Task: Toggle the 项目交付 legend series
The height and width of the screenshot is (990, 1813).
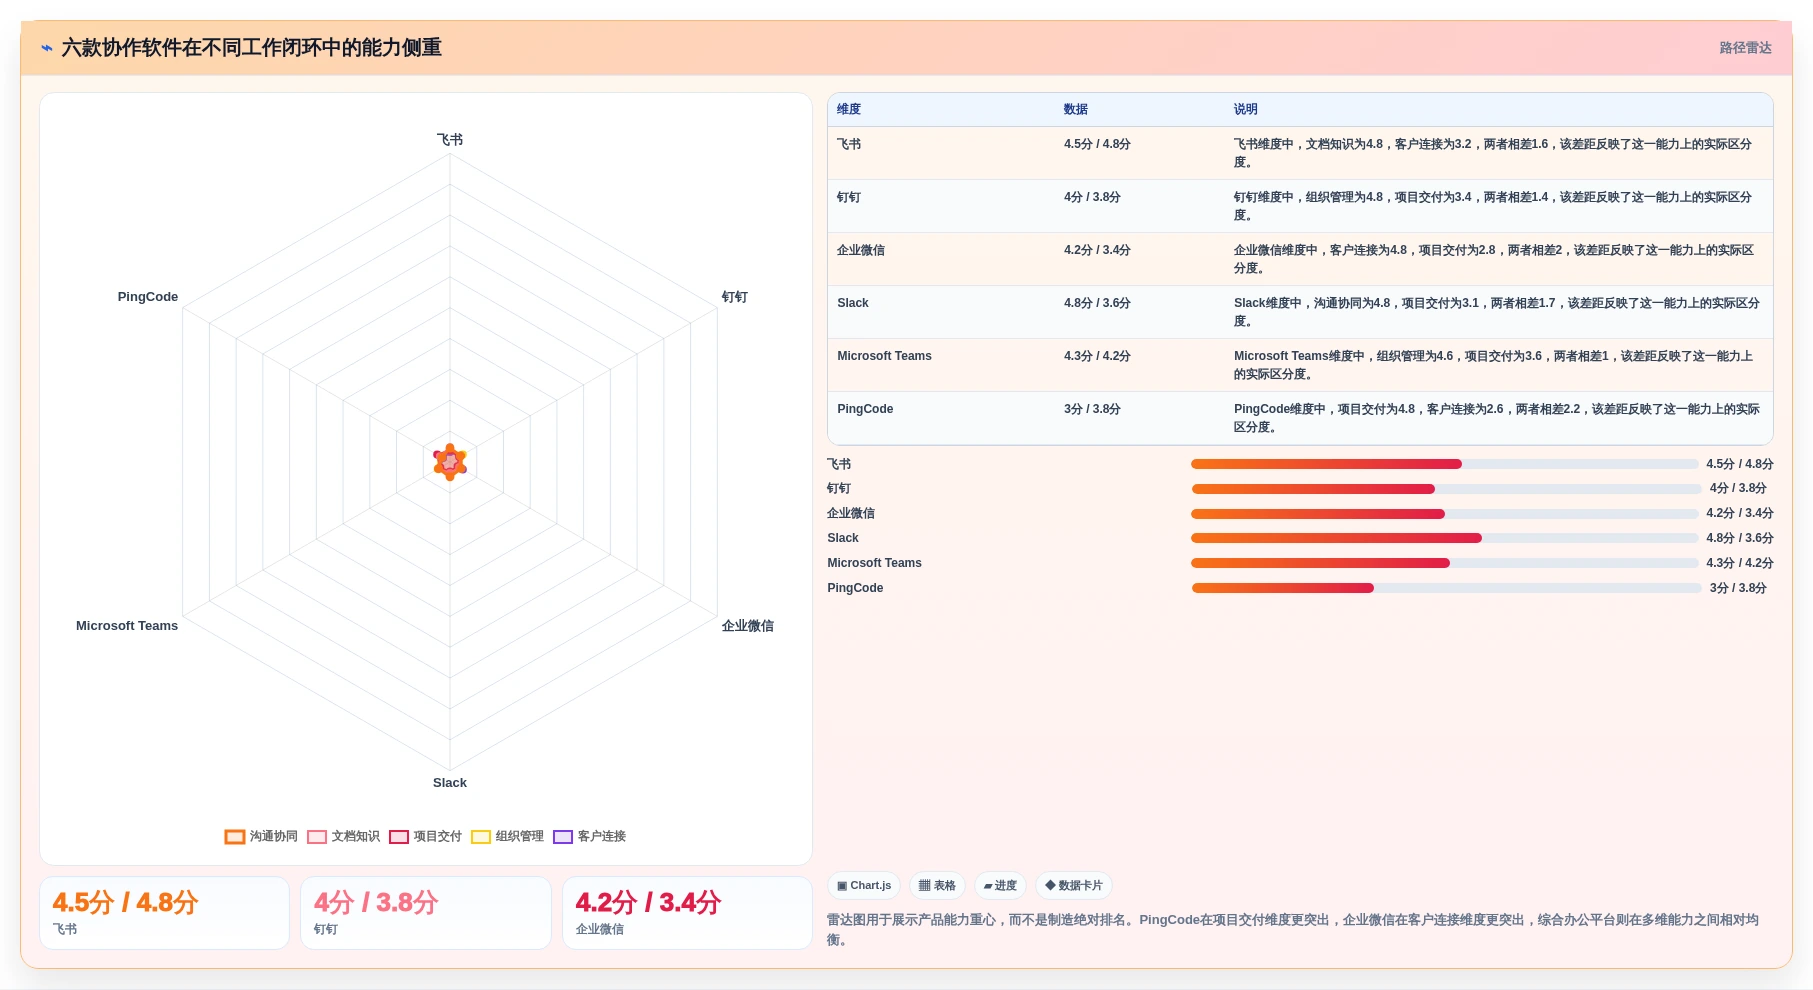Action: (425, 836)
